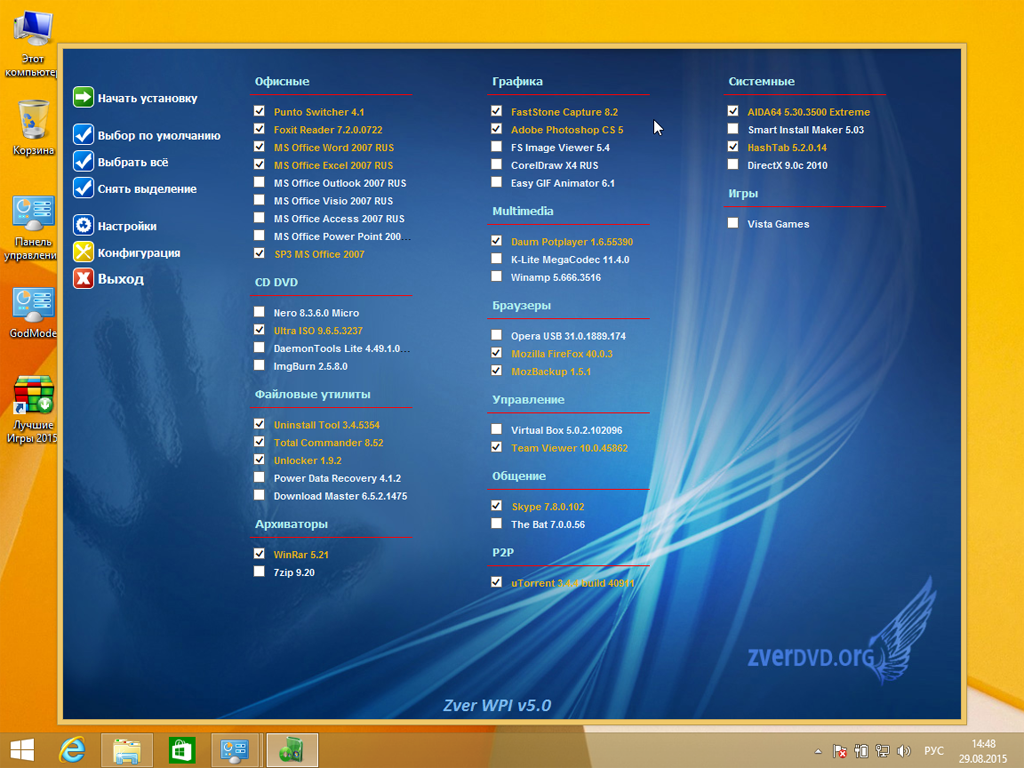Viewport: 1024px width, 768px height.
Task: Click the Mozilla FireFox 40.0.3 label
Action: (561, 354)
